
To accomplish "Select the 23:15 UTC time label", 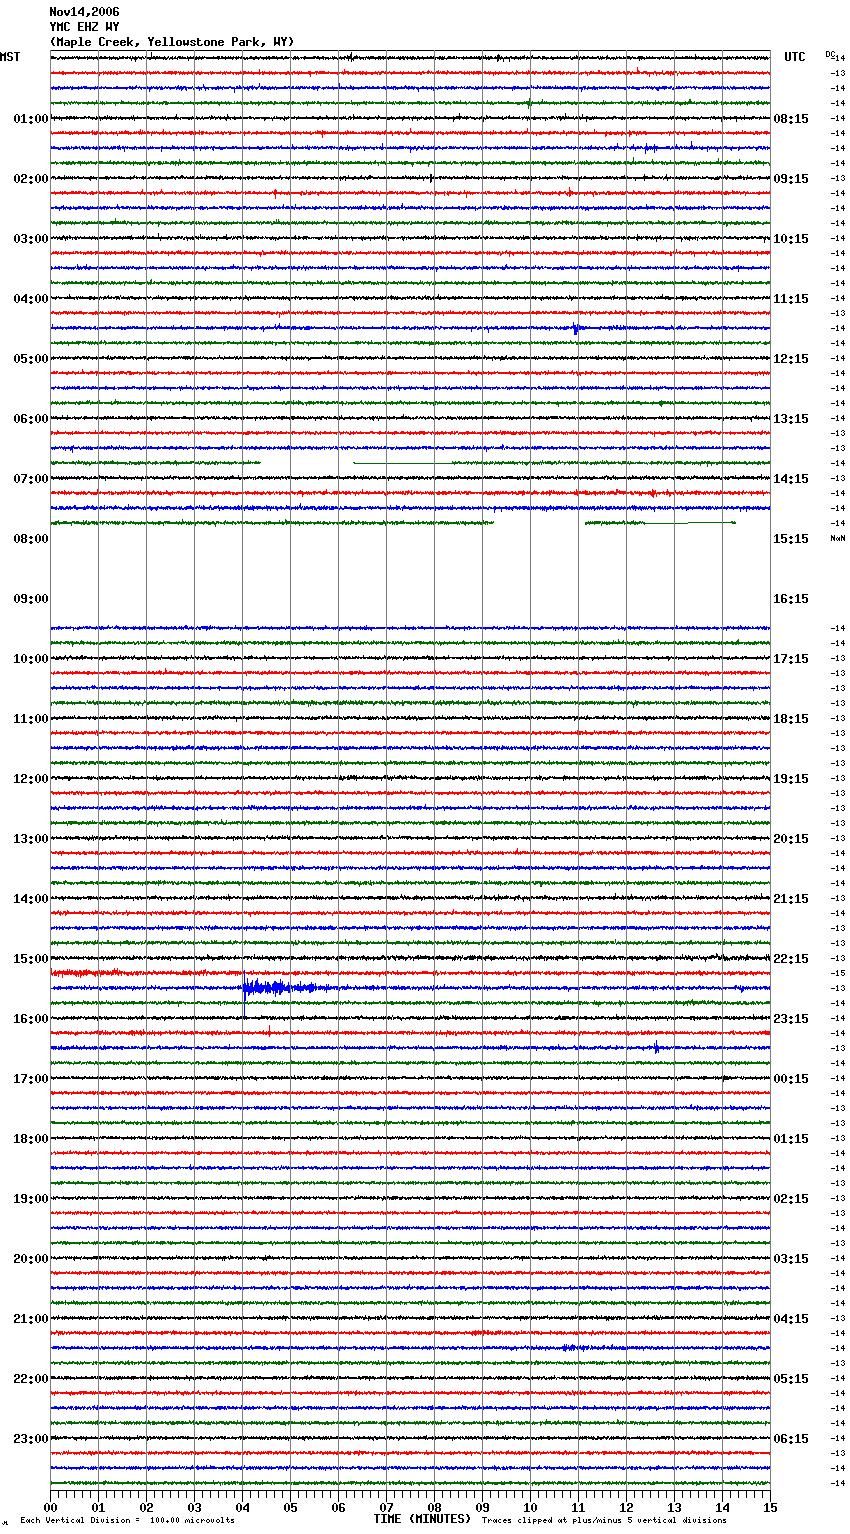I will click(x=791, y=1019).
